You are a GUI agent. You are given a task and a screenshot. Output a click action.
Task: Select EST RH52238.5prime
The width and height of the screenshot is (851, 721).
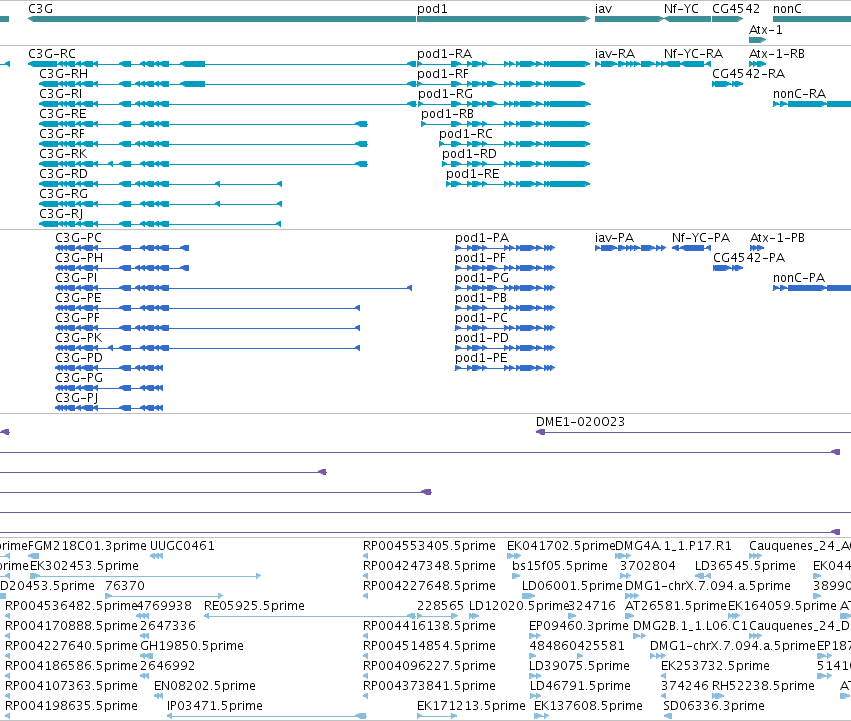click(763, 686)
